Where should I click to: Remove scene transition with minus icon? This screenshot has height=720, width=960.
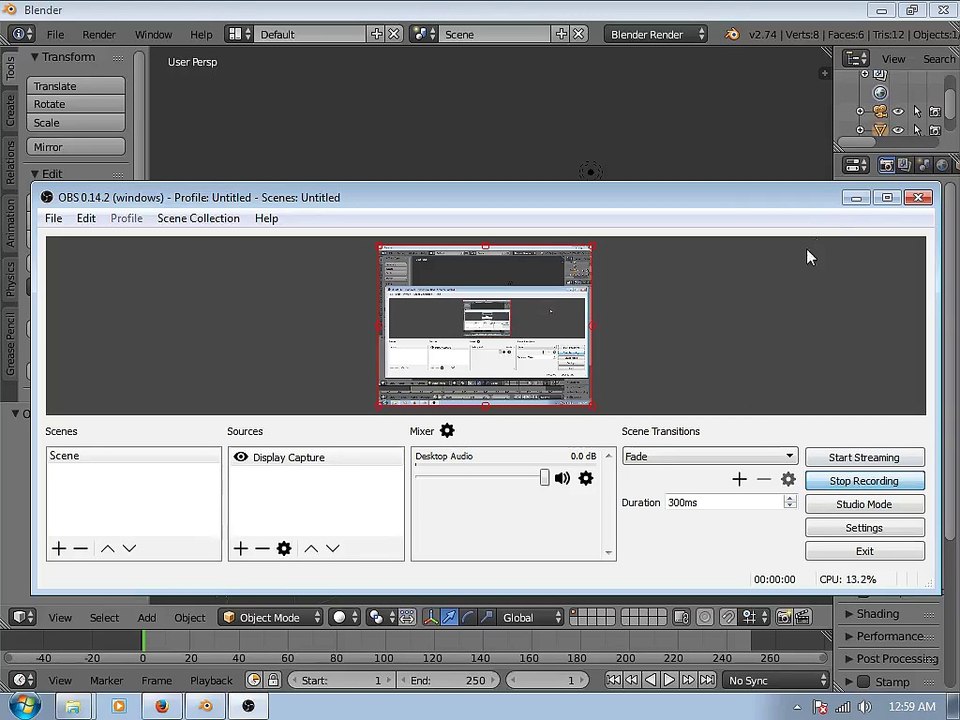point(764,479)
